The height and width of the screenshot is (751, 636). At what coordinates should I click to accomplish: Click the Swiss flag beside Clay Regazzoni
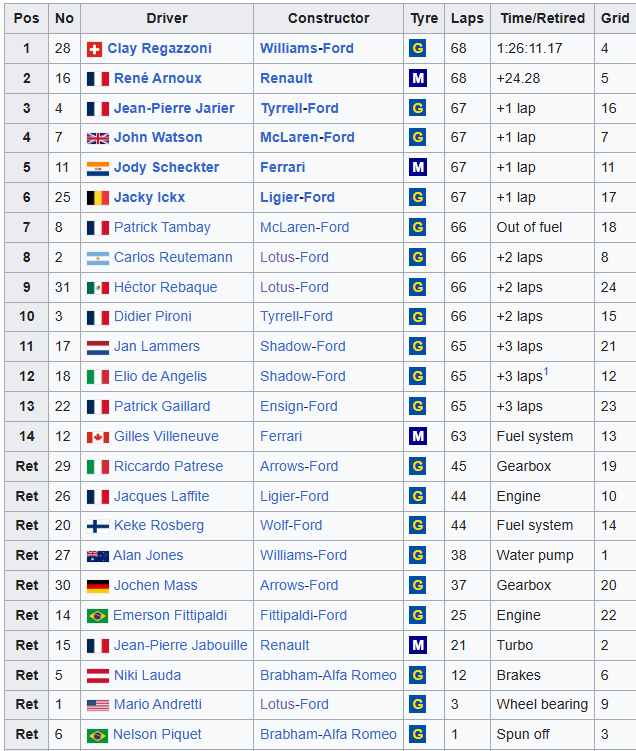click(x=94, y=49)
